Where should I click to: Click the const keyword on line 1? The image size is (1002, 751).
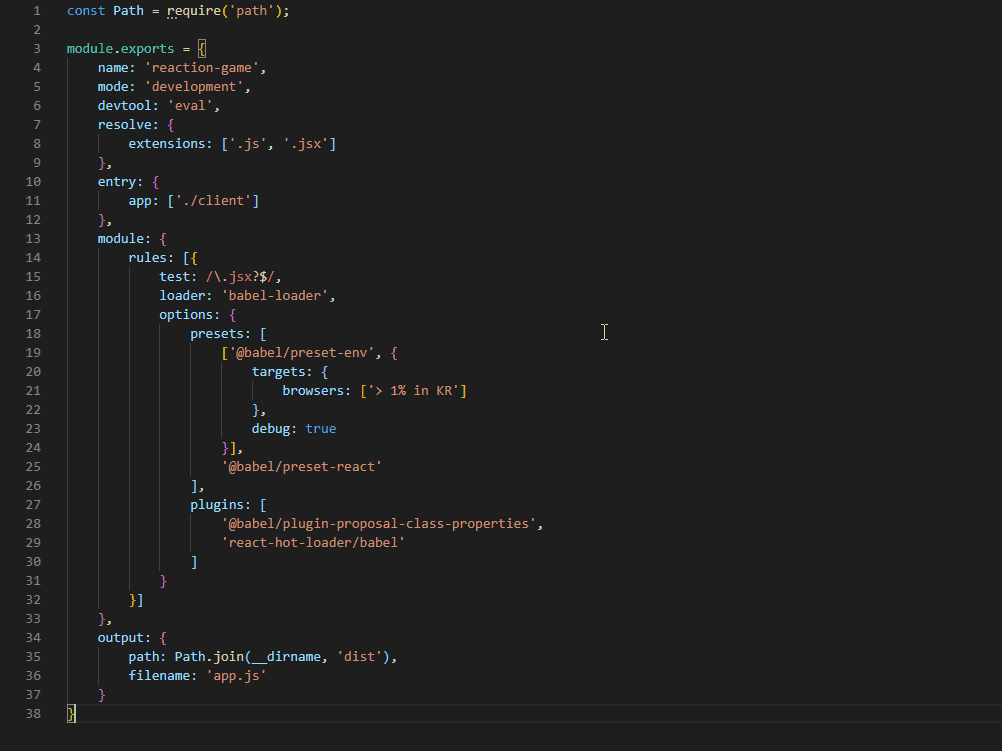point(86,11)
